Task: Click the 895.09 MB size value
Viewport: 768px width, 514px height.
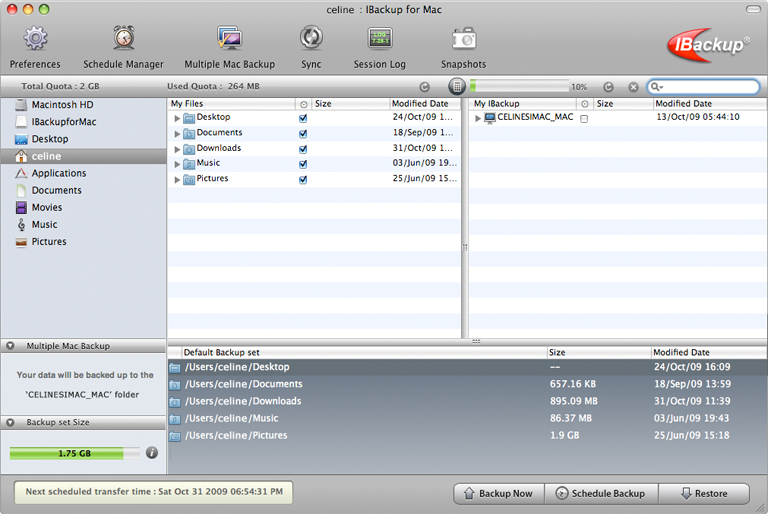Action: tap(574, 401)
